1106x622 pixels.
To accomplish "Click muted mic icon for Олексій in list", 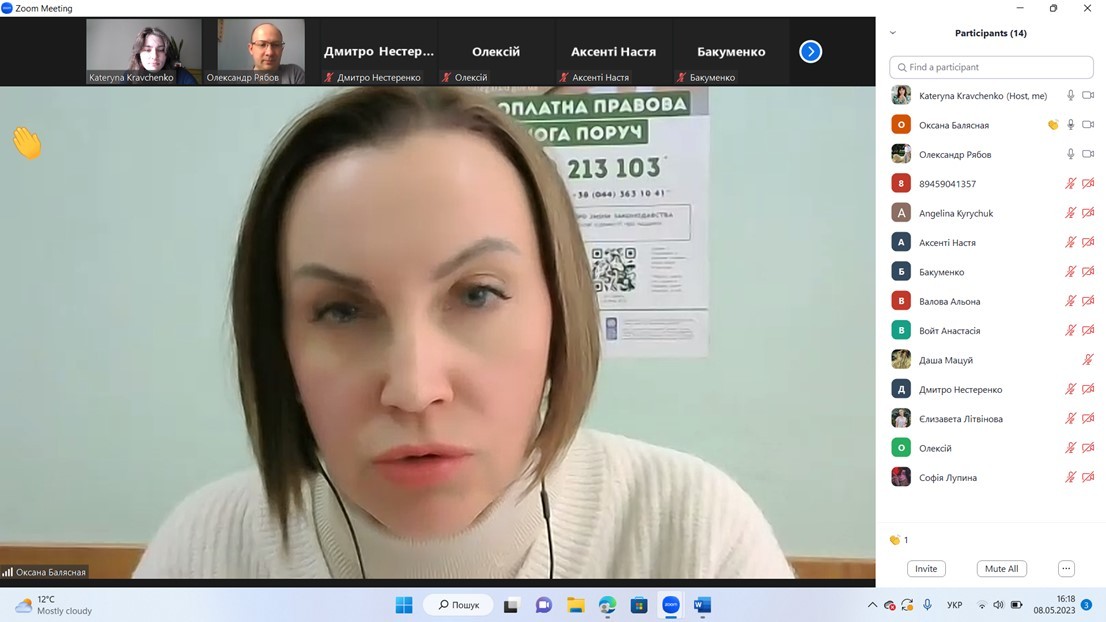I will 1070,448.
